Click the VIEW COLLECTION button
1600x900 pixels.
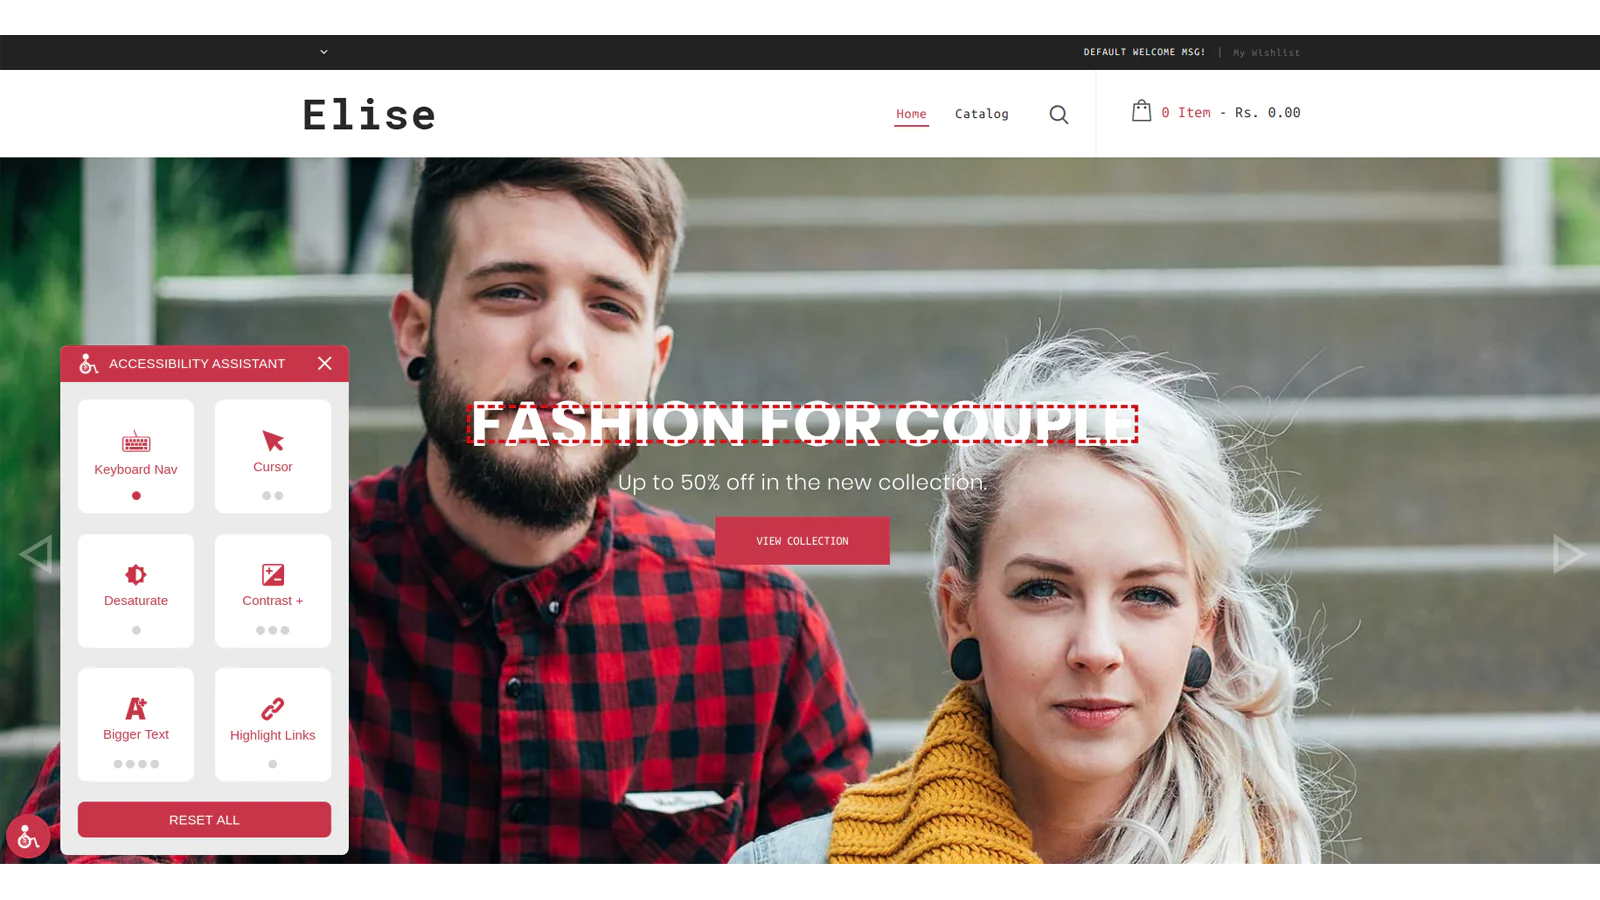click(802, 541)
